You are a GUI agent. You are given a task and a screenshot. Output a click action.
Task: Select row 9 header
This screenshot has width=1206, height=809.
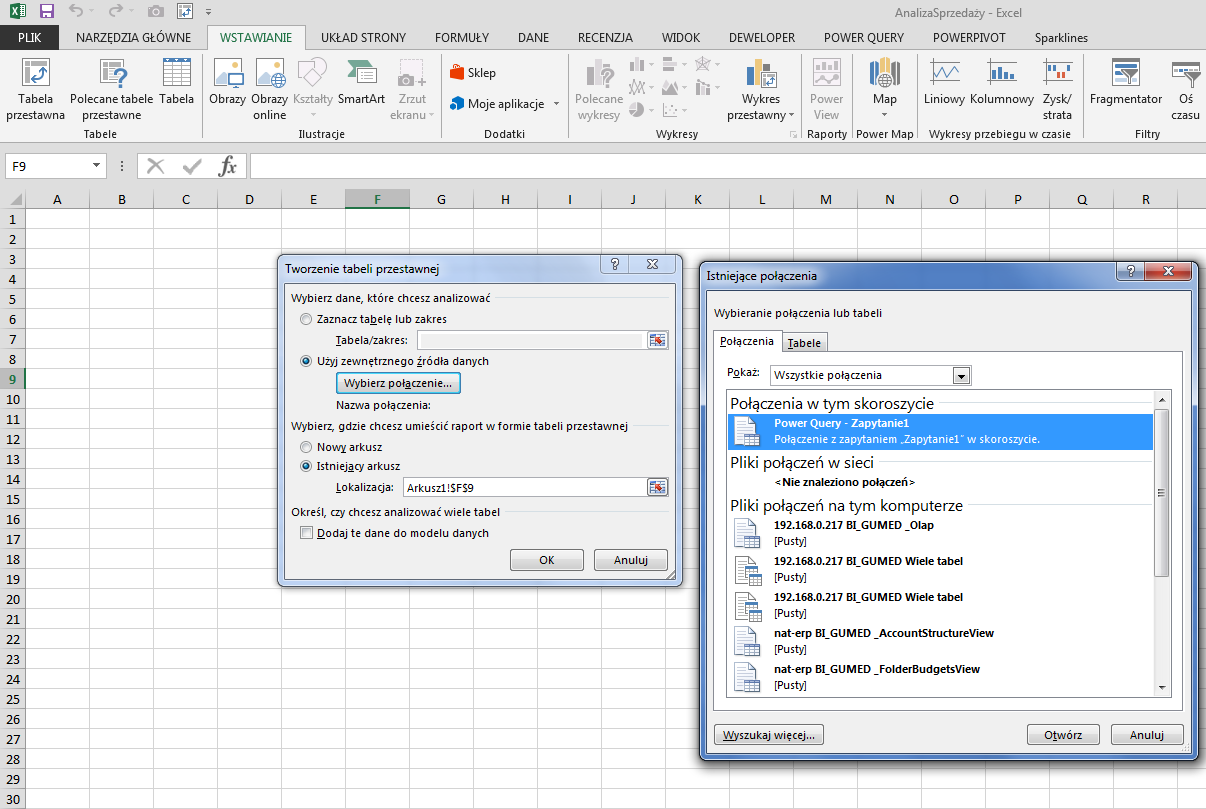(12, 379)
